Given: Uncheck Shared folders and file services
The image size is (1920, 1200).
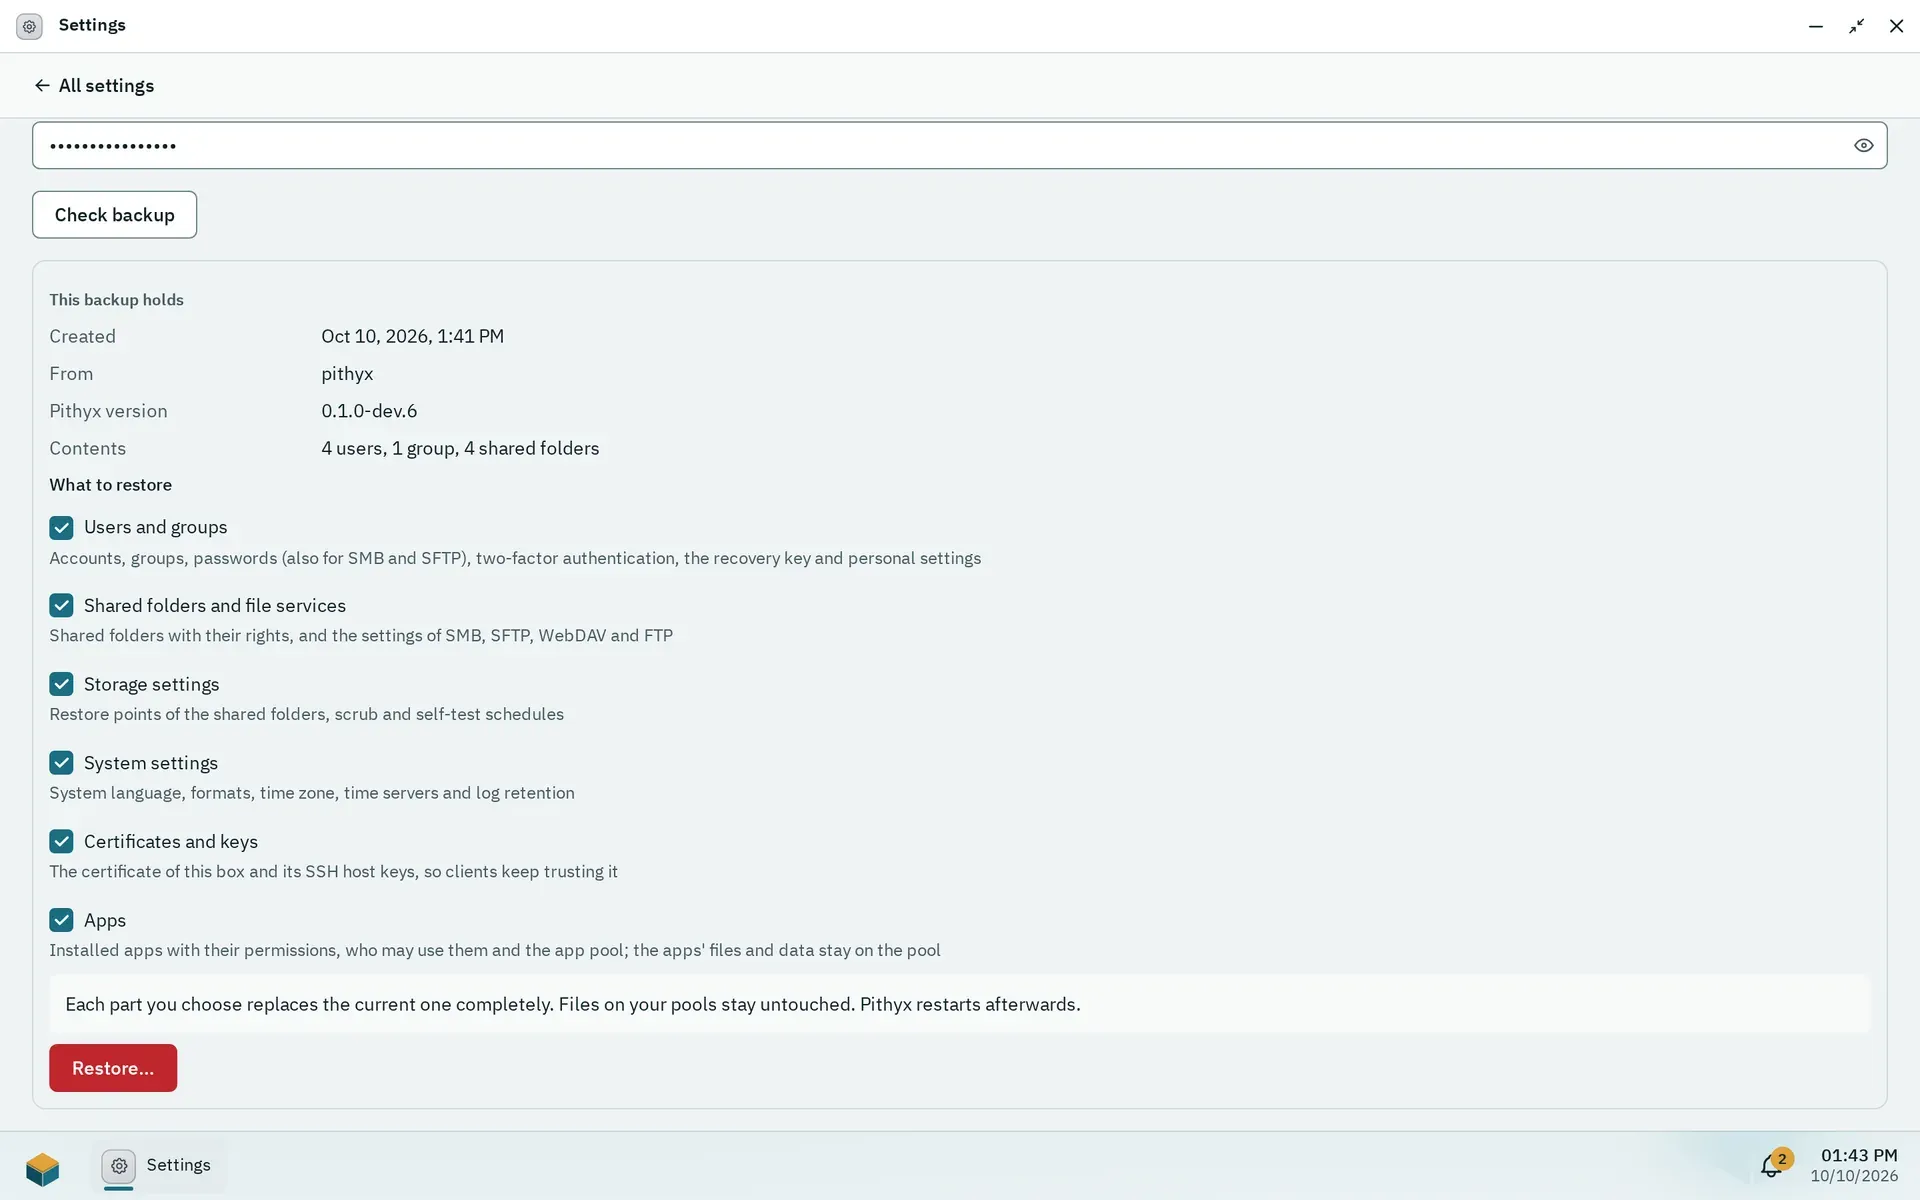Looking at the screenshot, I should click(61, 605).
